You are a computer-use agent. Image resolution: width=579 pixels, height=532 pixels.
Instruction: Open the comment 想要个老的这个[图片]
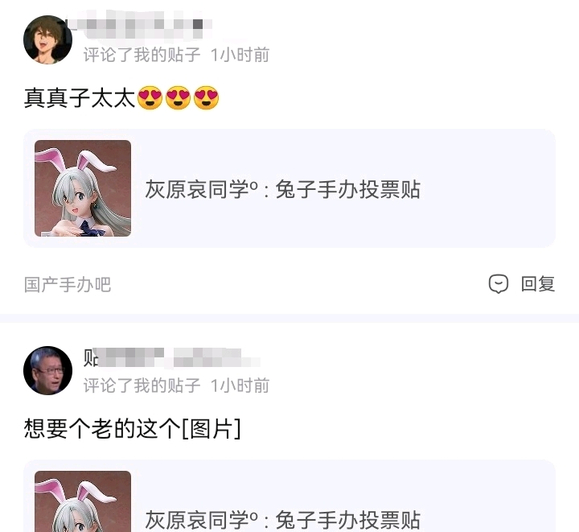coord(132,429)
